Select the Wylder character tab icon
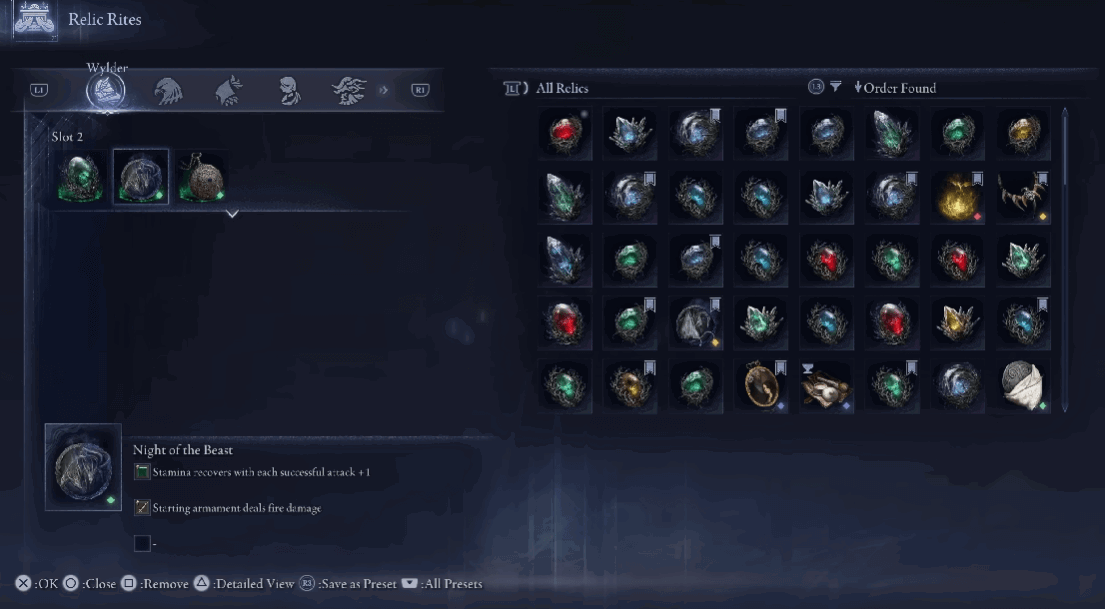 (106, 91)
